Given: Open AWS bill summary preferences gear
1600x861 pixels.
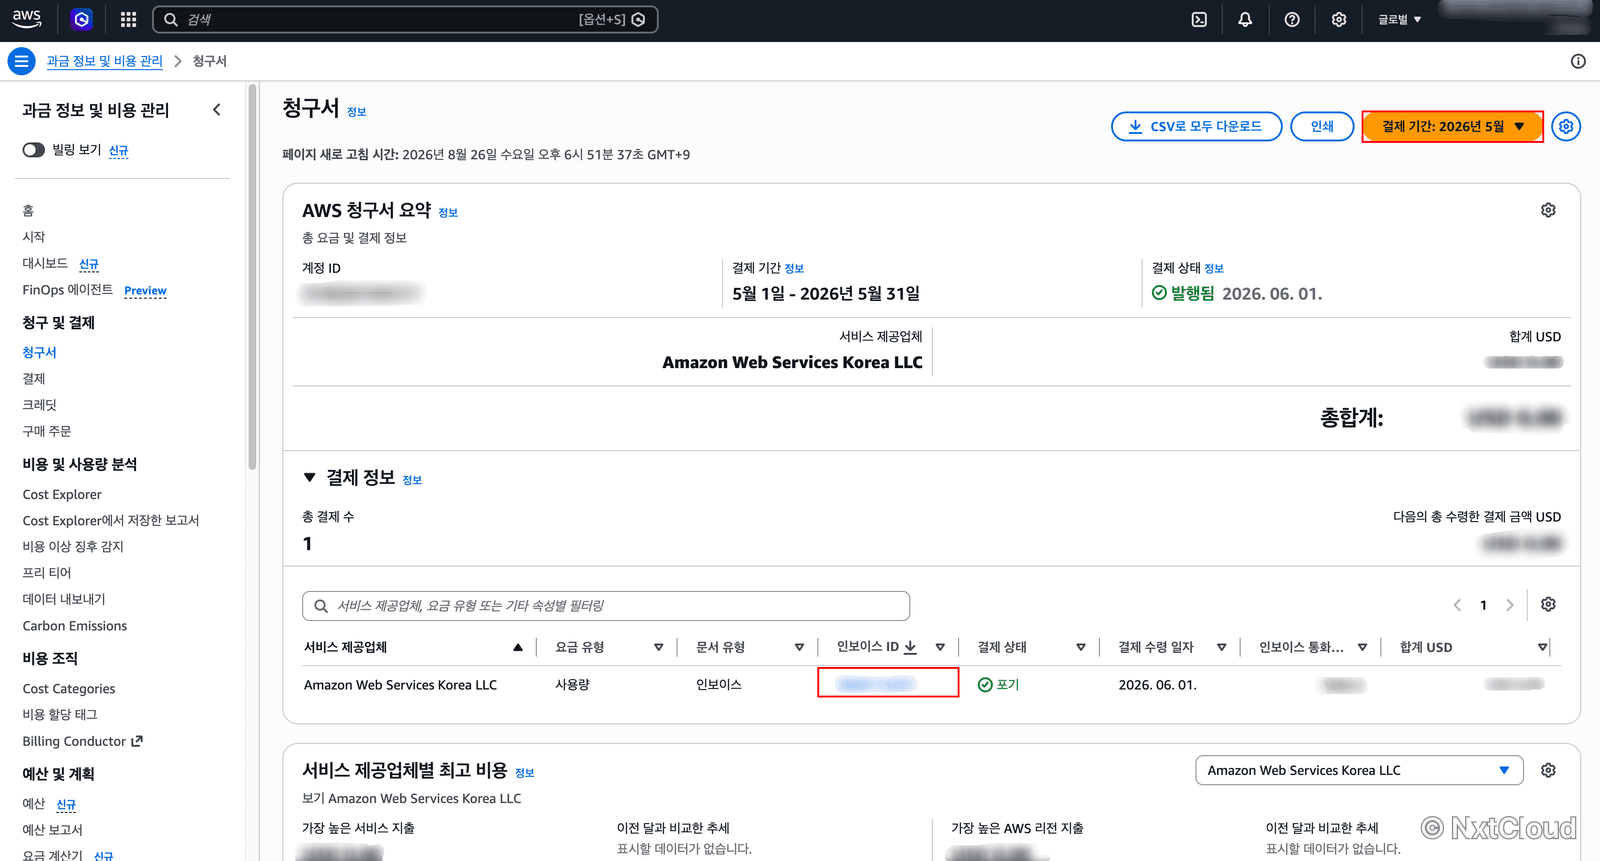Looking at the screenshot, I should click(x=1548, y=210).
